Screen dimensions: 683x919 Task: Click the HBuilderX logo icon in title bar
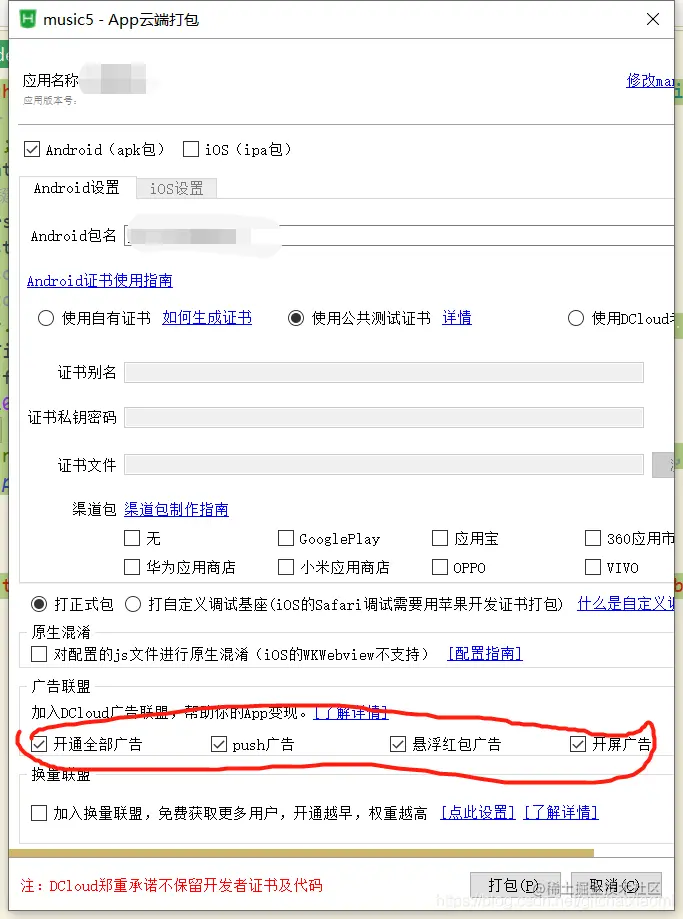pos(28,19)
